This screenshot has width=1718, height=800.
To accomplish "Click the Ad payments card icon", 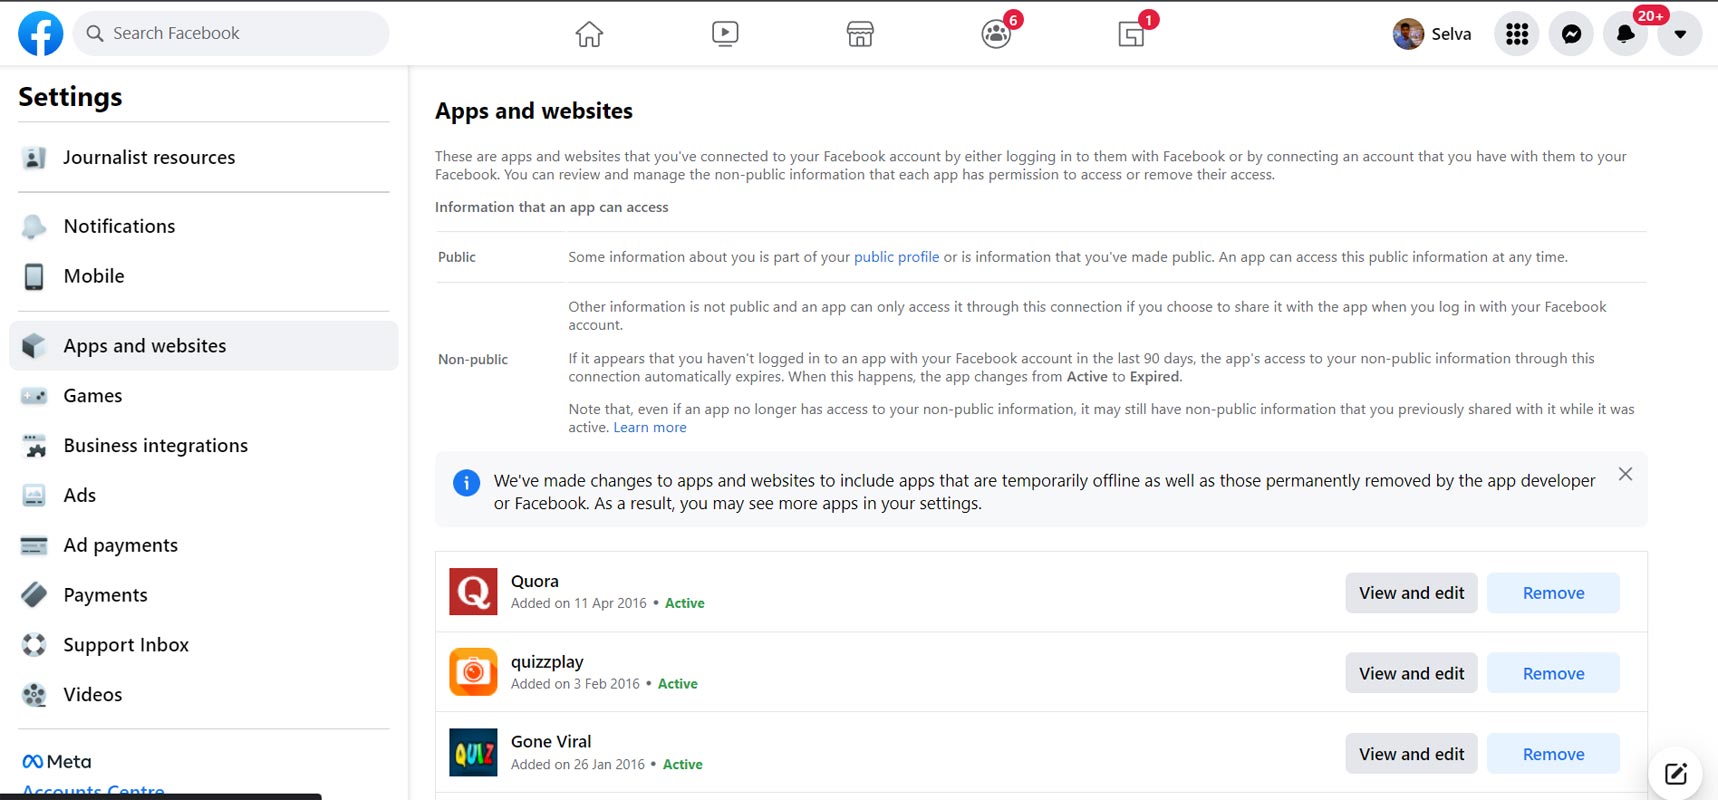I will click(34, 545).
